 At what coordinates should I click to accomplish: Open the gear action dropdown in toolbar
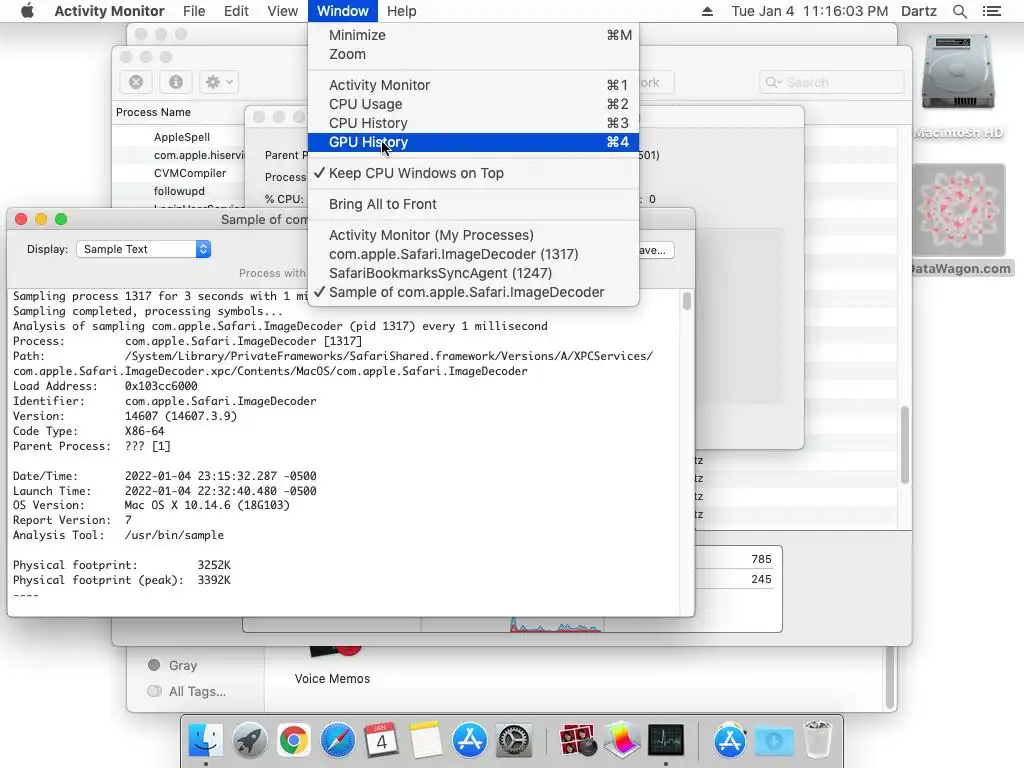(219, 82)
